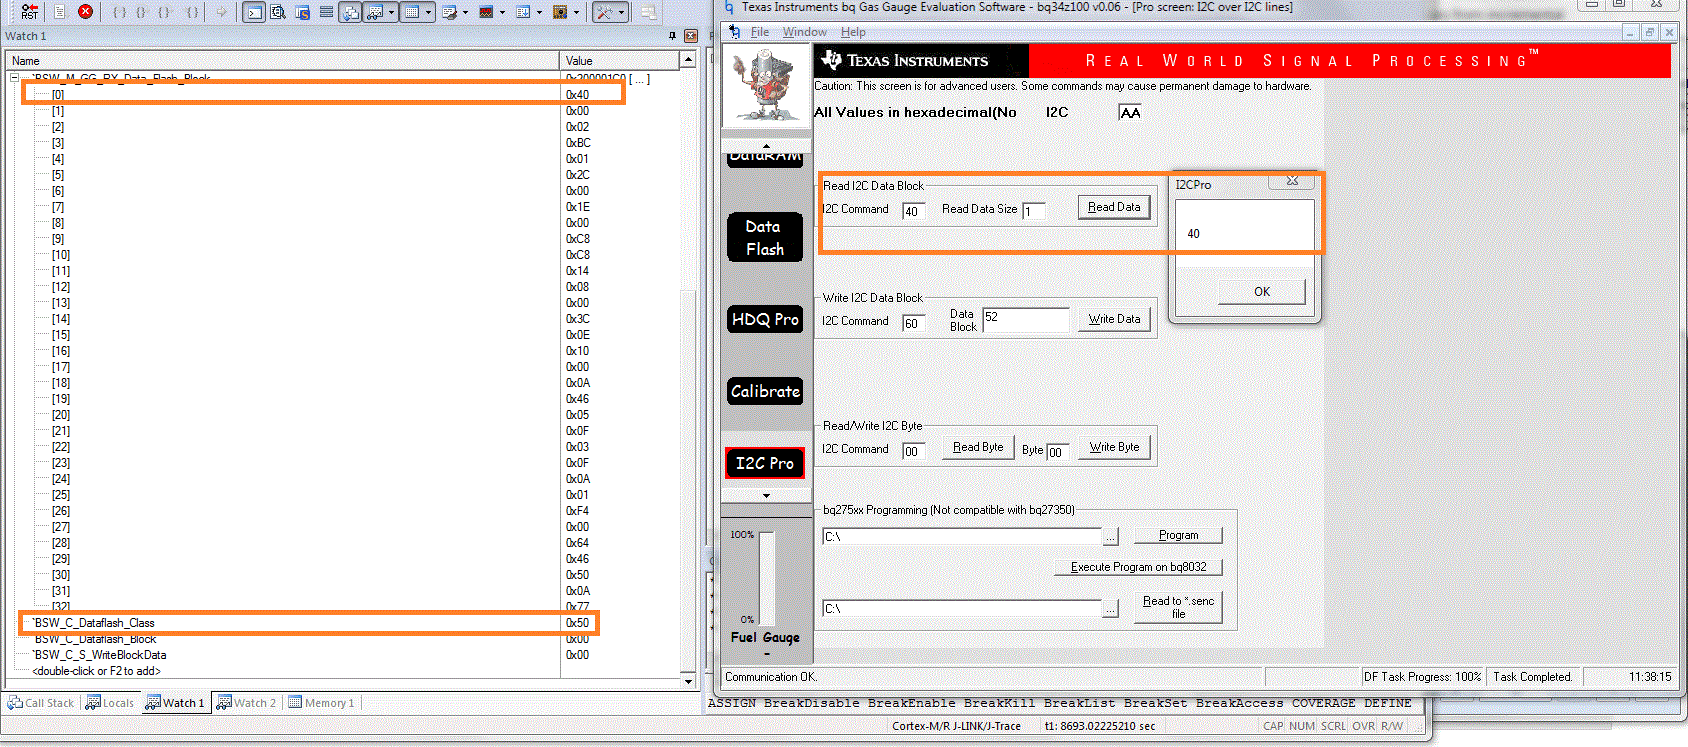The image size is (1688, 747).
Task: Click the red stop debug icon
Action: pos(86,12)
